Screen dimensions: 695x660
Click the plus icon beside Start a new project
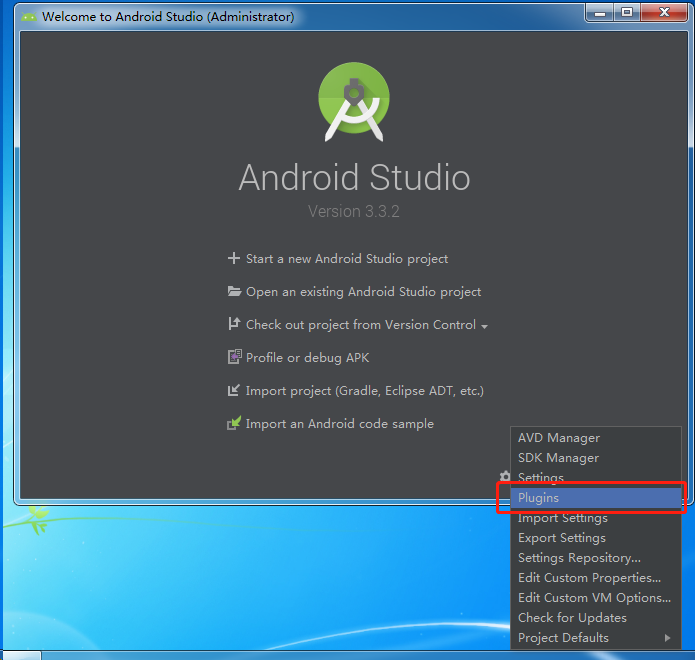point(234,258)
